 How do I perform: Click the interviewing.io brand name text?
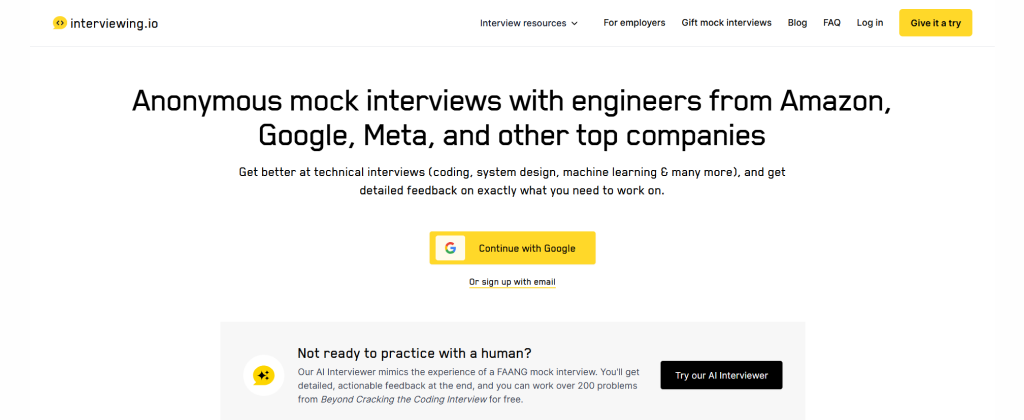coord(114,22)
